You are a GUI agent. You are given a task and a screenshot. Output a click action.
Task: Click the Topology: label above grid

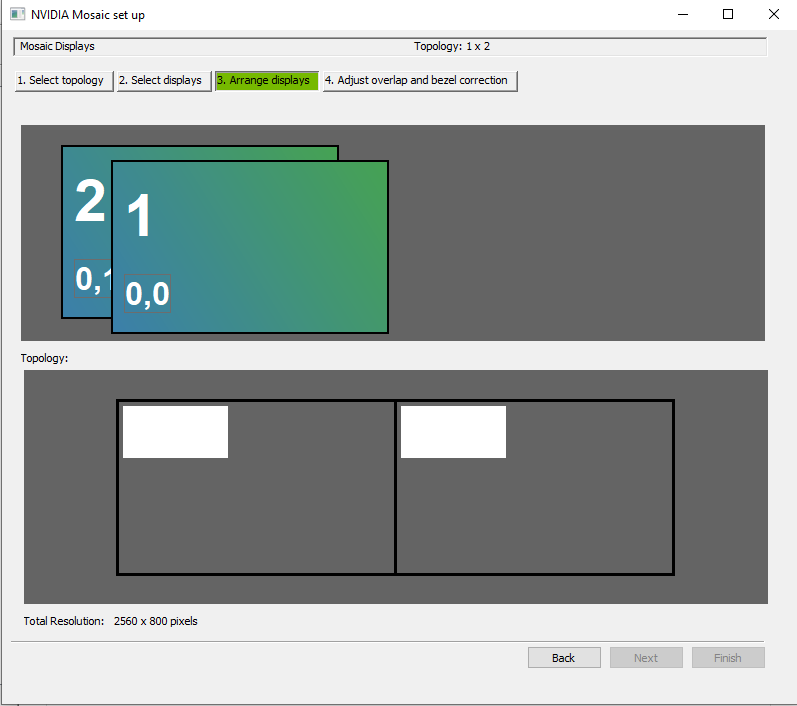44,358
